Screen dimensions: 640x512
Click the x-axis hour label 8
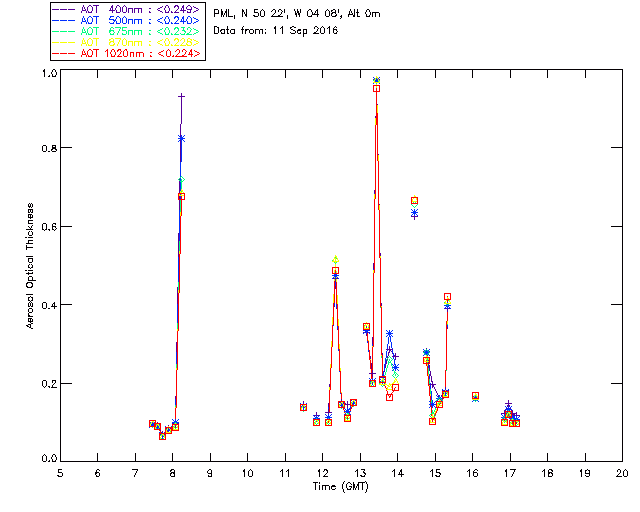[x=173, y=473]
